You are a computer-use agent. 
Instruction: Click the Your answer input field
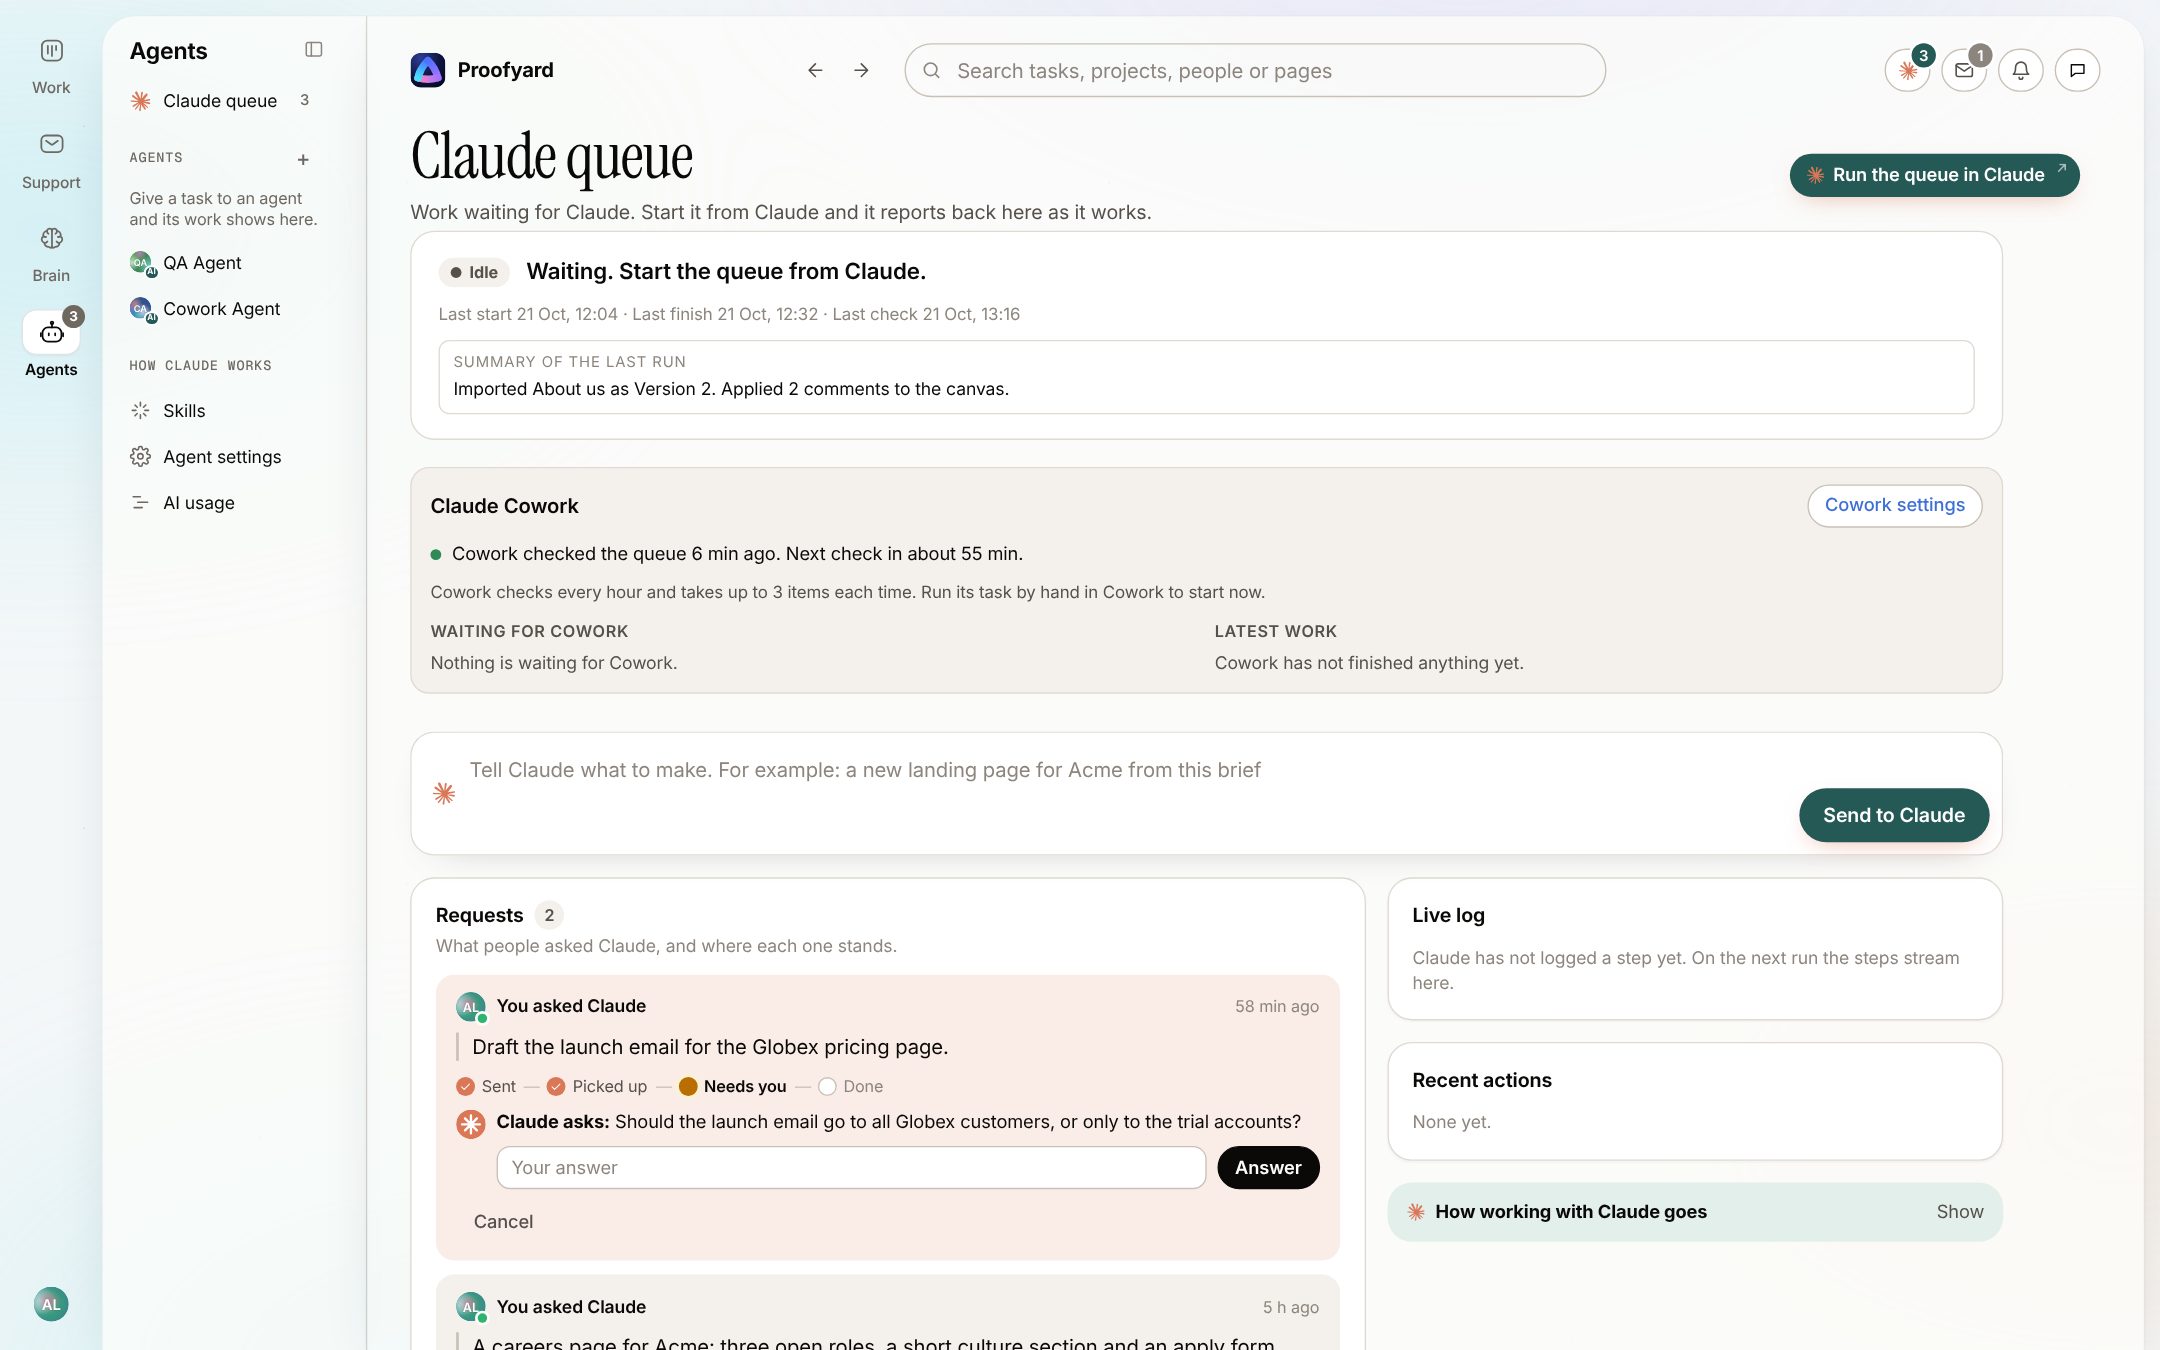(x=851, y=1168)
